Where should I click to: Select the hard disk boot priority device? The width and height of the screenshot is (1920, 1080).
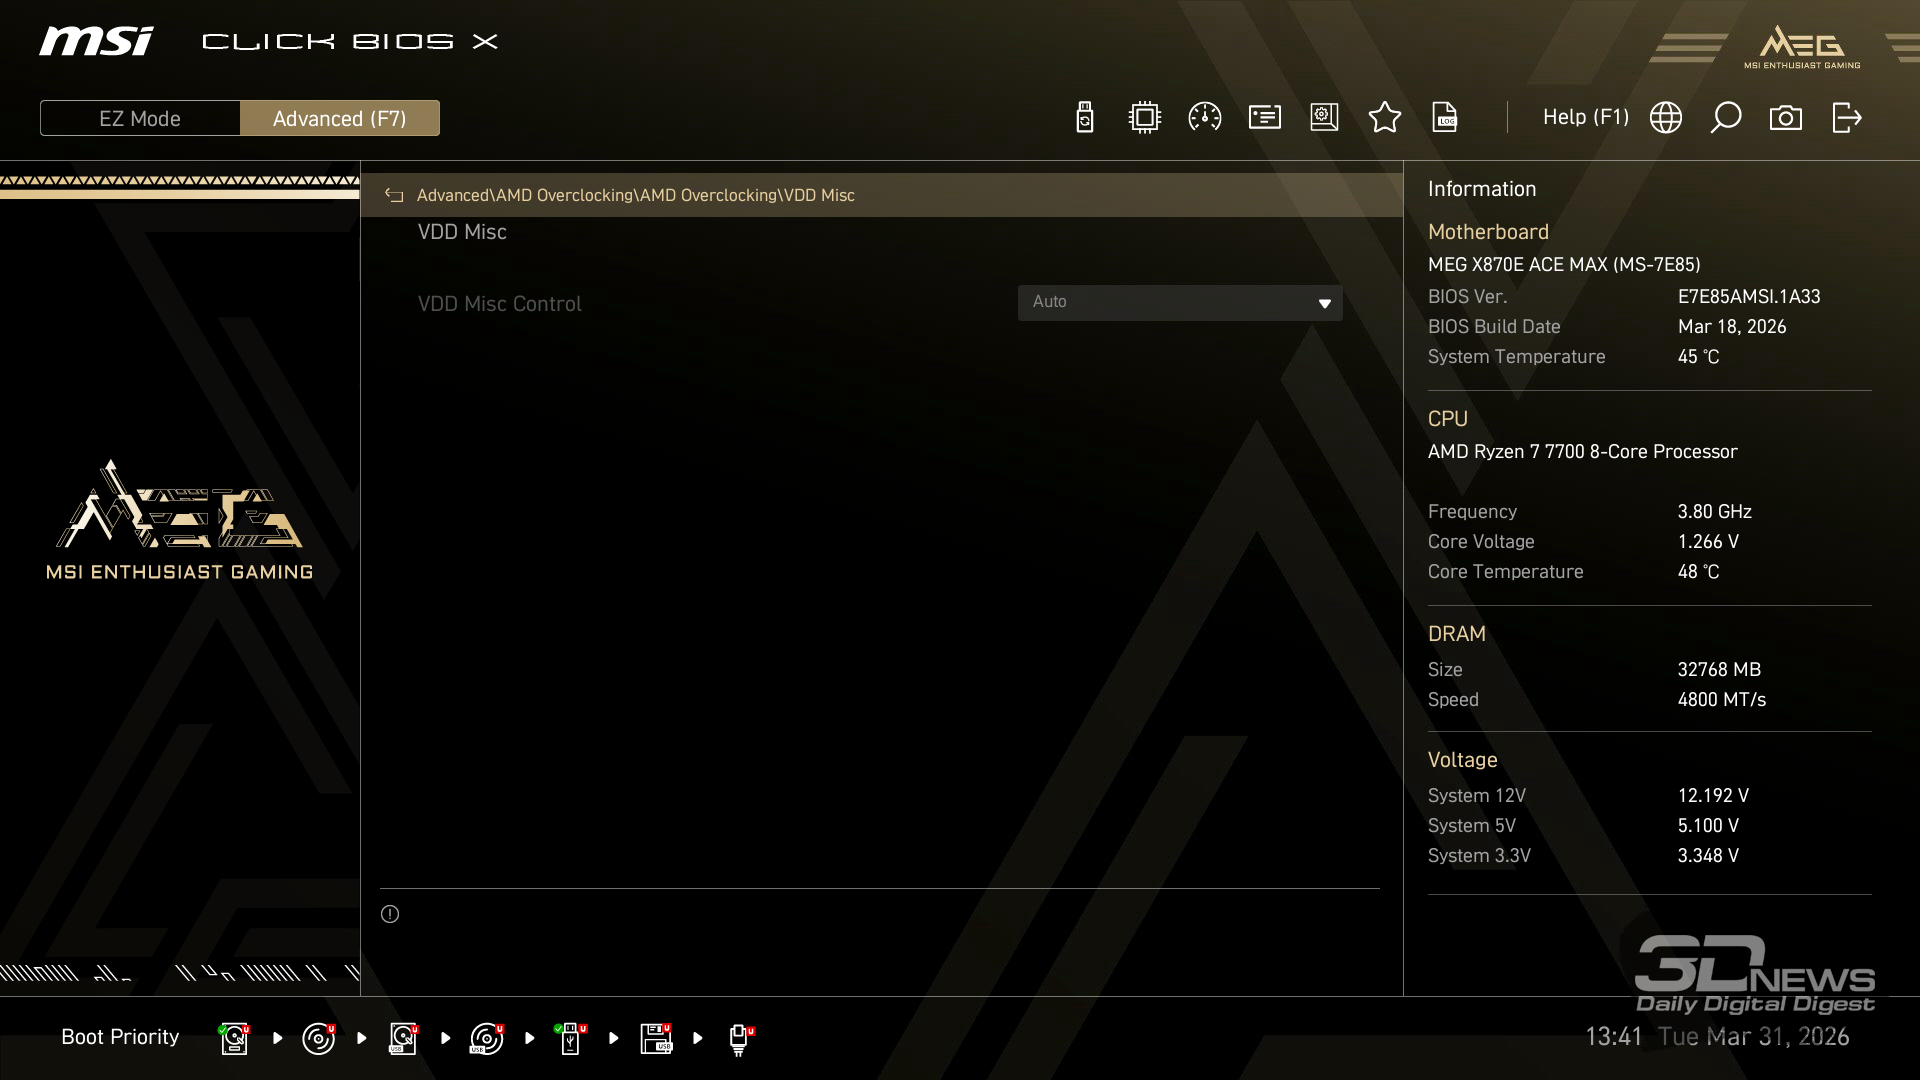pyautogui.click(x=234, y=1038)
